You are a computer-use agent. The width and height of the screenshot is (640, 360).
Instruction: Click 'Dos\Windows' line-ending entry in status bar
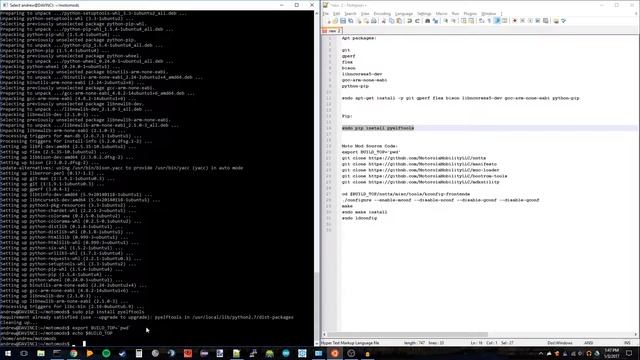point(560,343)
